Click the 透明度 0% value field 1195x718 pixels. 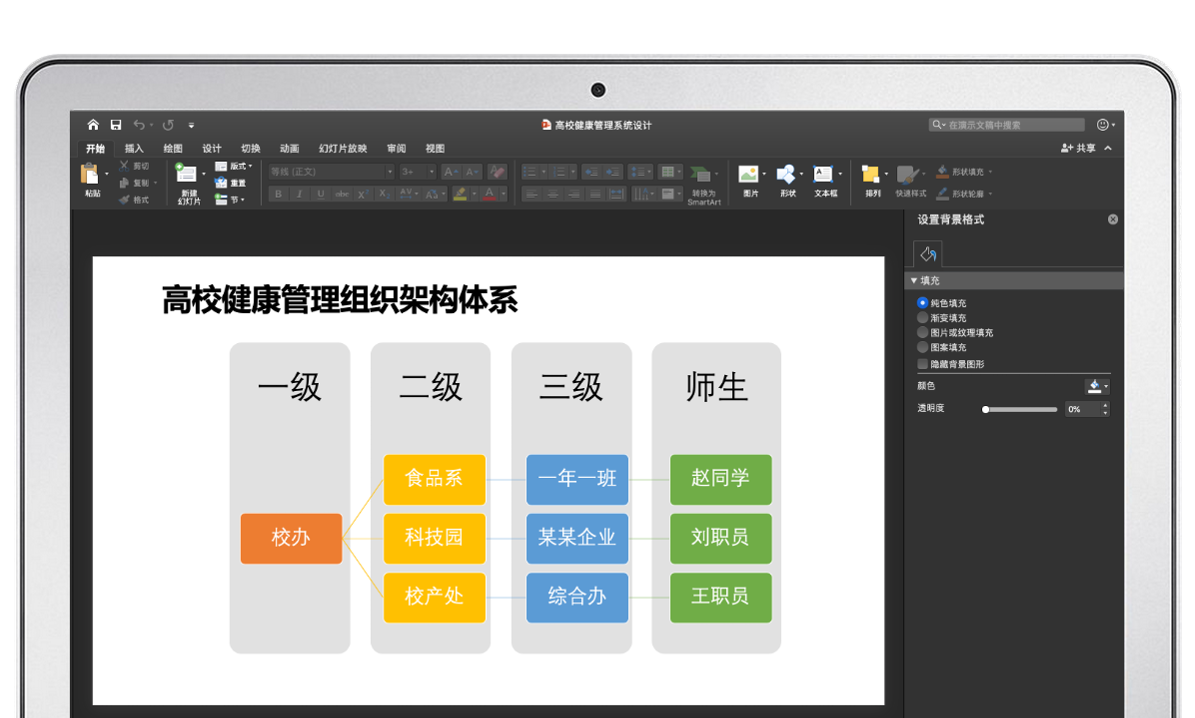(1082, 409)
